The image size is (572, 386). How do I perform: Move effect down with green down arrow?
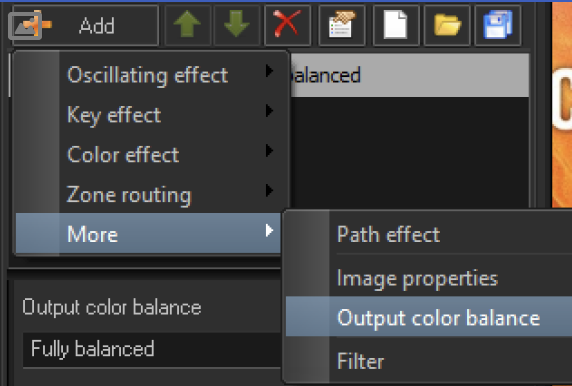237,25
